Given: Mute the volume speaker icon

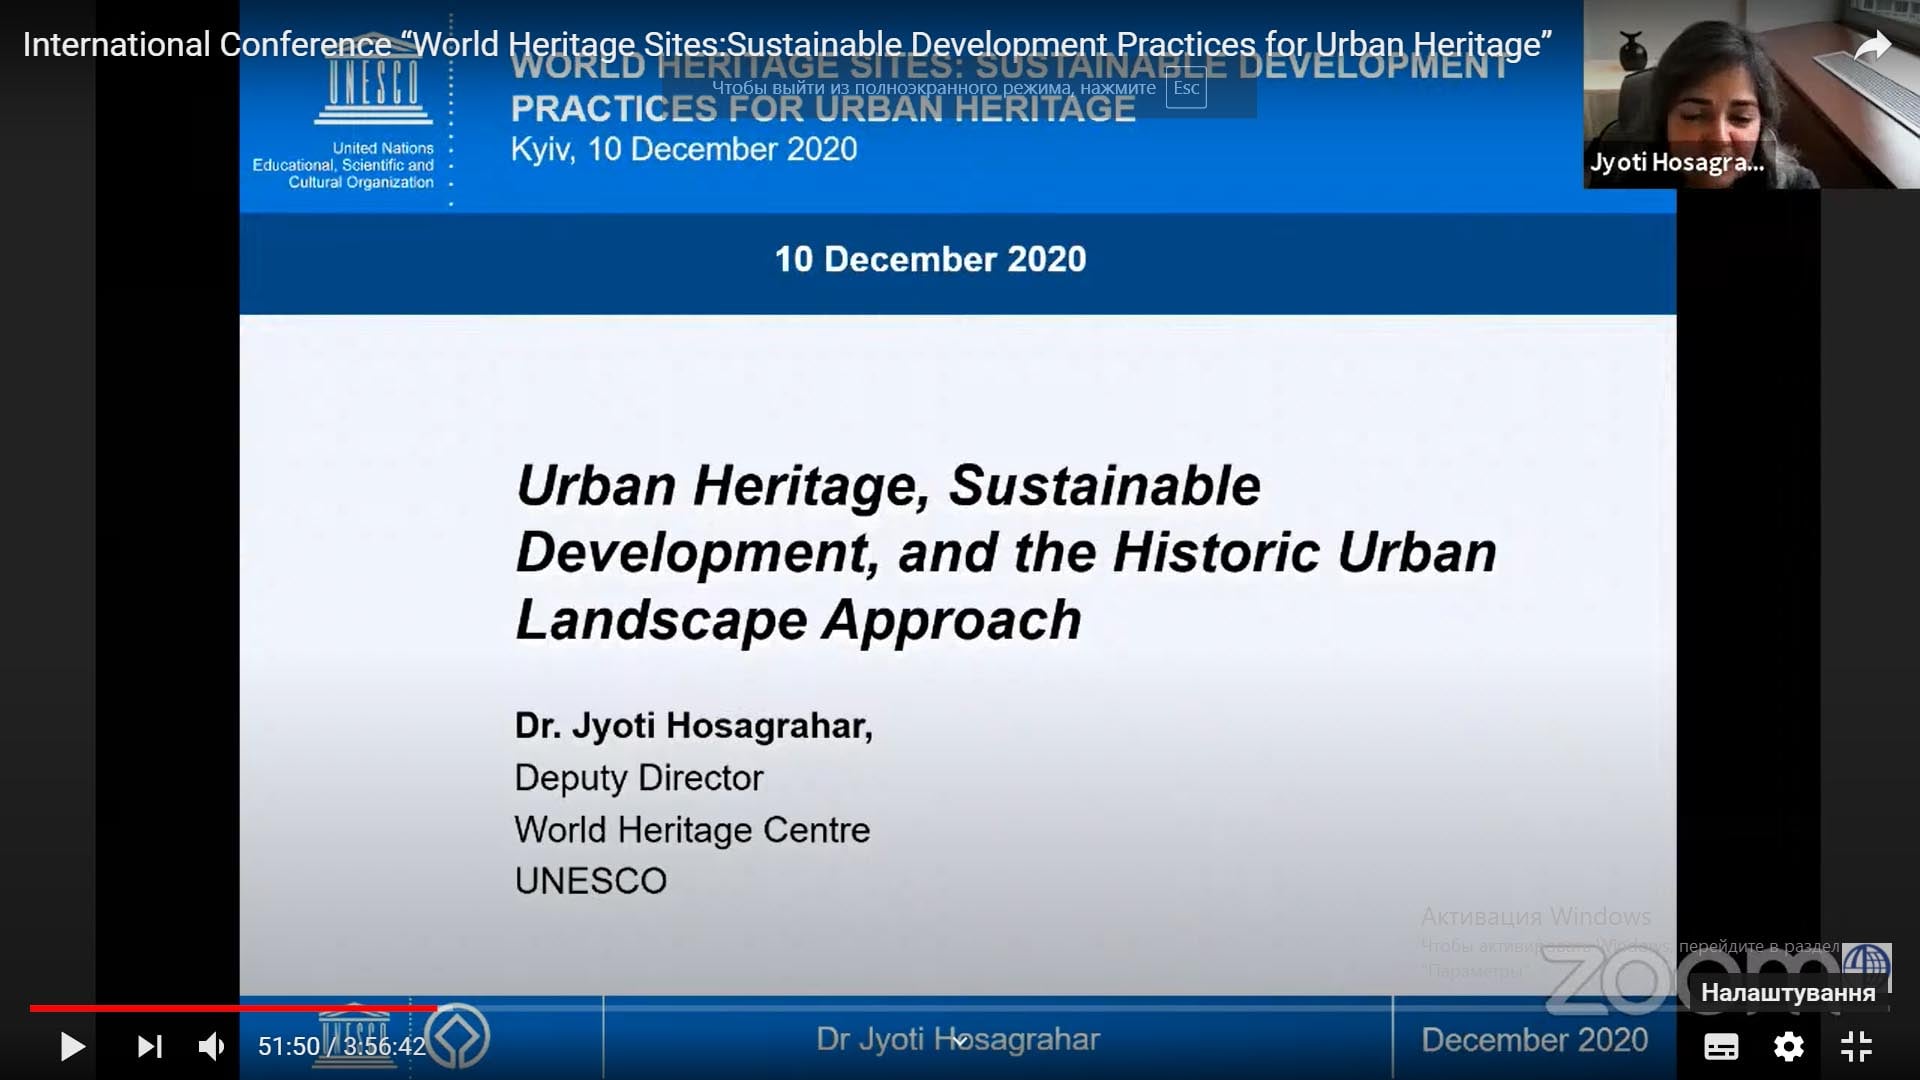Looking at the screenshot, I should [212, 1047].
